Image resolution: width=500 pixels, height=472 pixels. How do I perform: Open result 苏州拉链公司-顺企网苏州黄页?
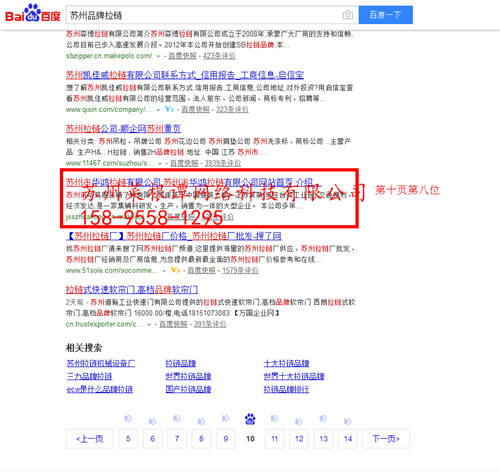[x=123, y=128]
